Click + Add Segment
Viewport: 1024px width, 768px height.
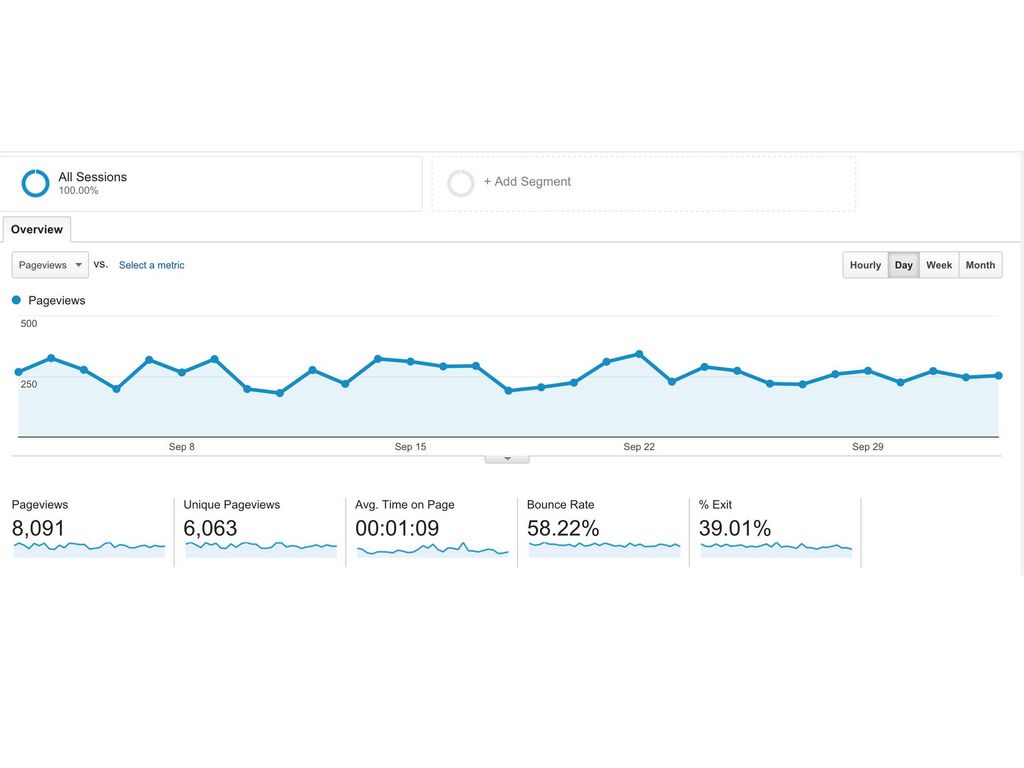coord(527,182)
